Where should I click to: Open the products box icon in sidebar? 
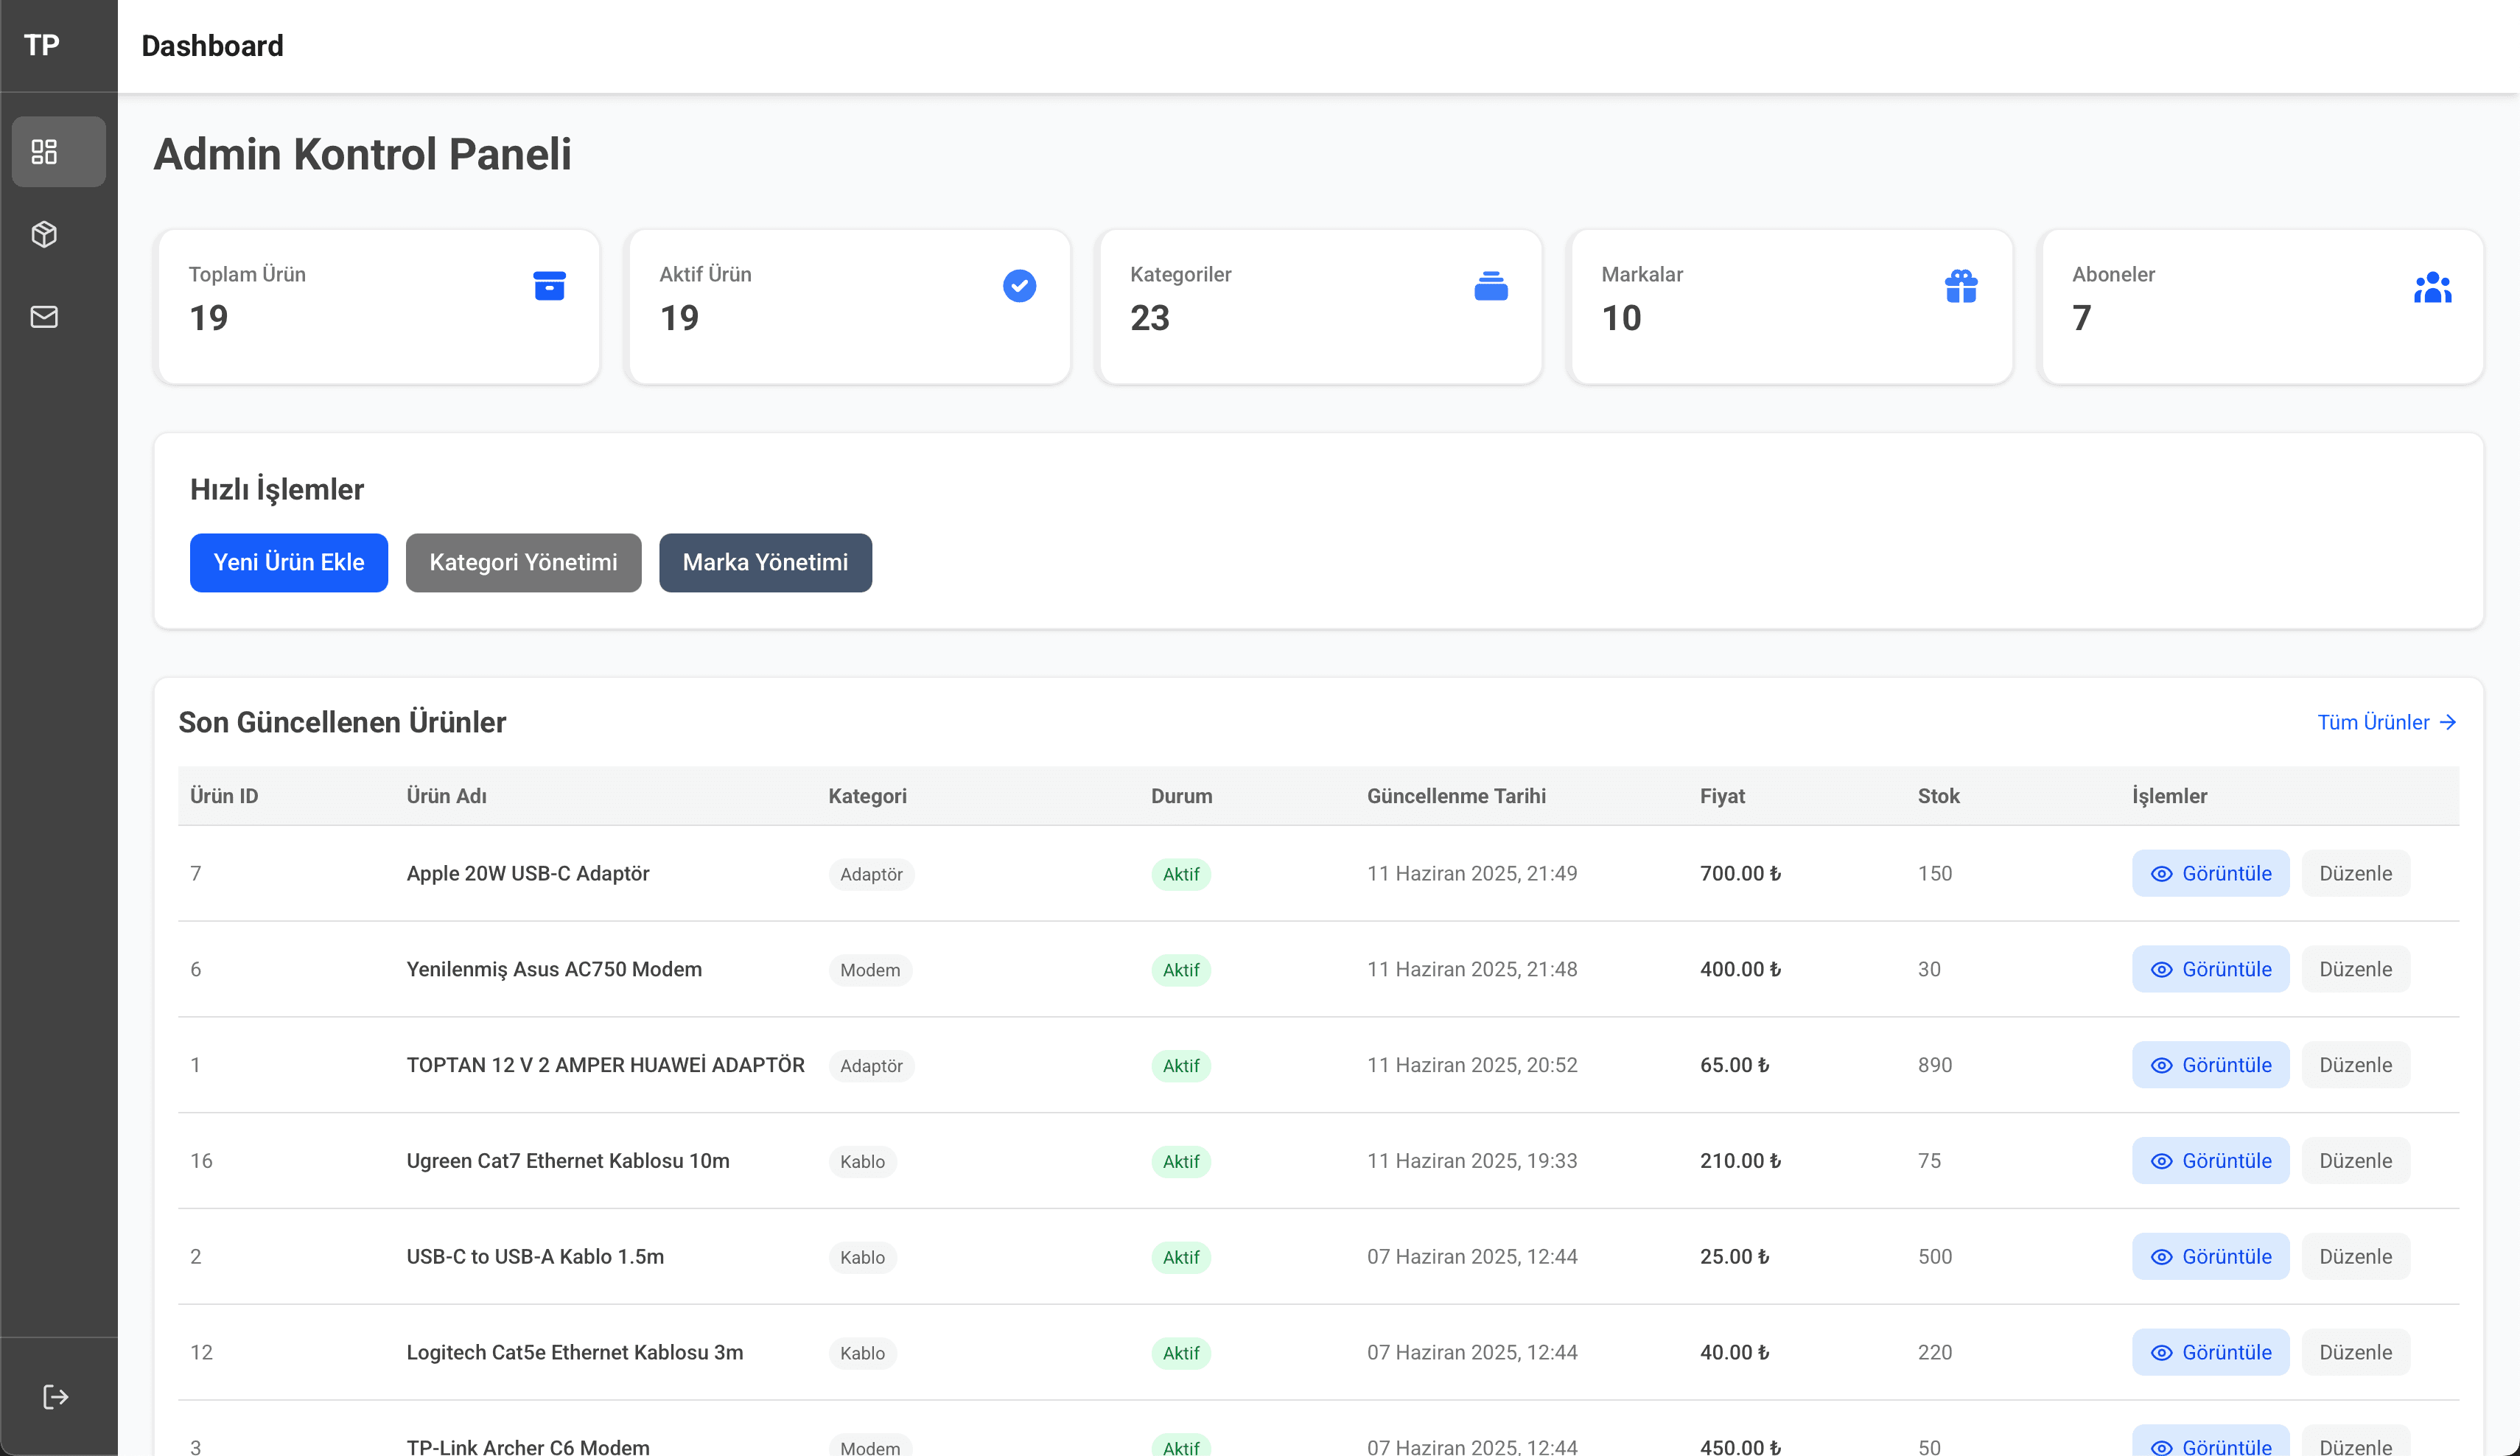pos(44,234)
